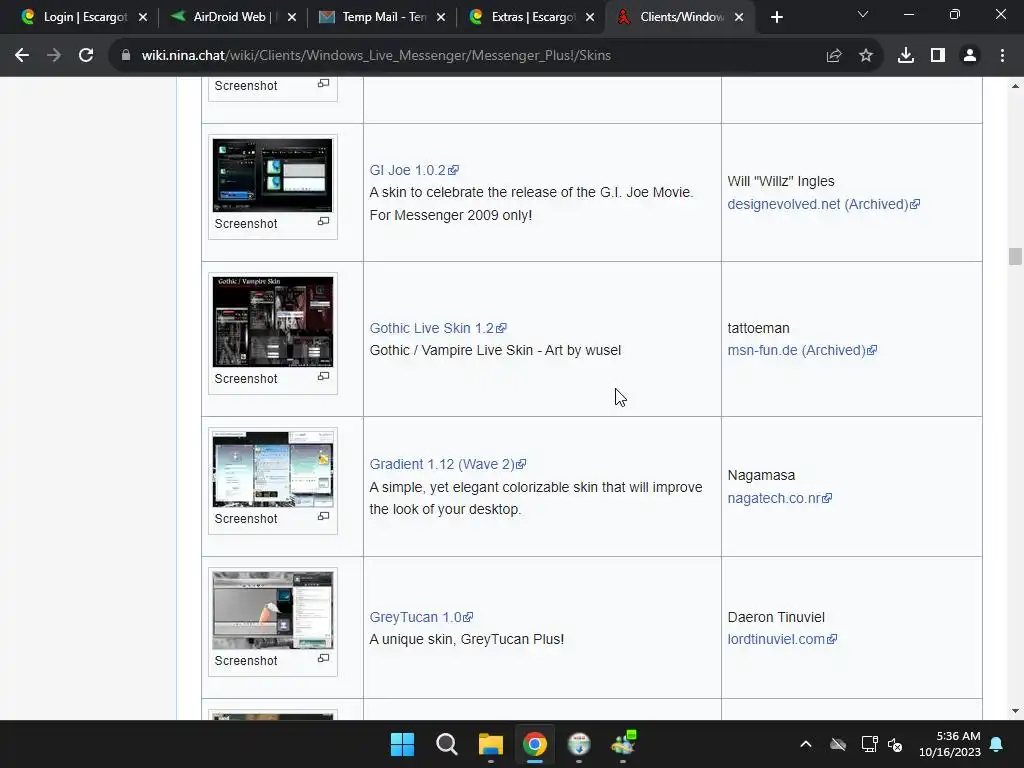Open the tab search chevron
Image resolution: width=1024 pixels, height=768 pixels.
click(x=863, y=14)
